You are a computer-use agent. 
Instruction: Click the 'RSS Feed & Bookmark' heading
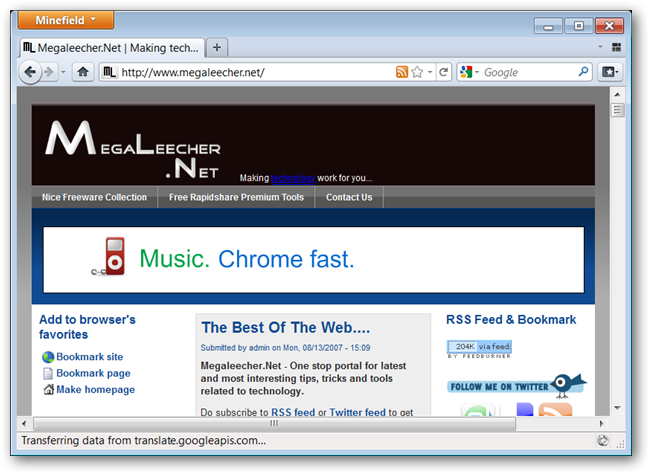pos(511,320)
